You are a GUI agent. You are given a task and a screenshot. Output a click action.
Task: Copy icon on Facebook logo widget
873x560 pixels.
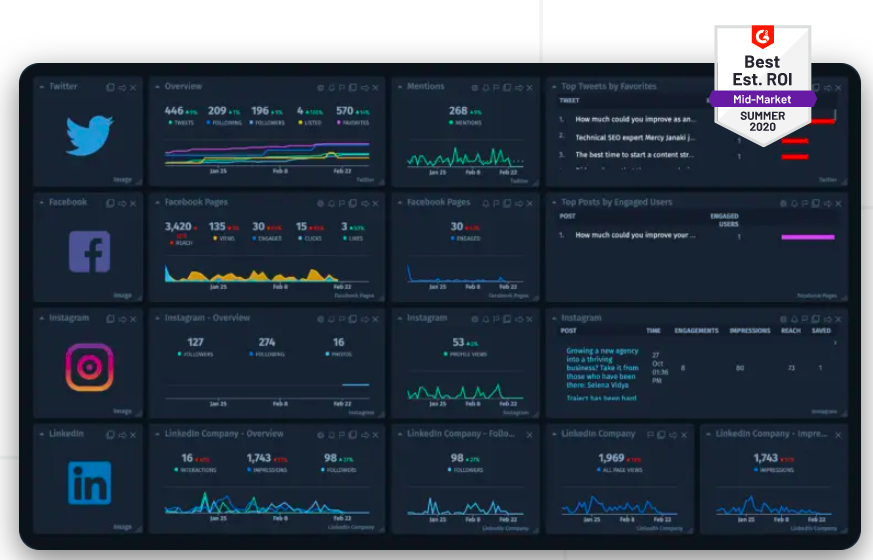(x=110, y=203)
